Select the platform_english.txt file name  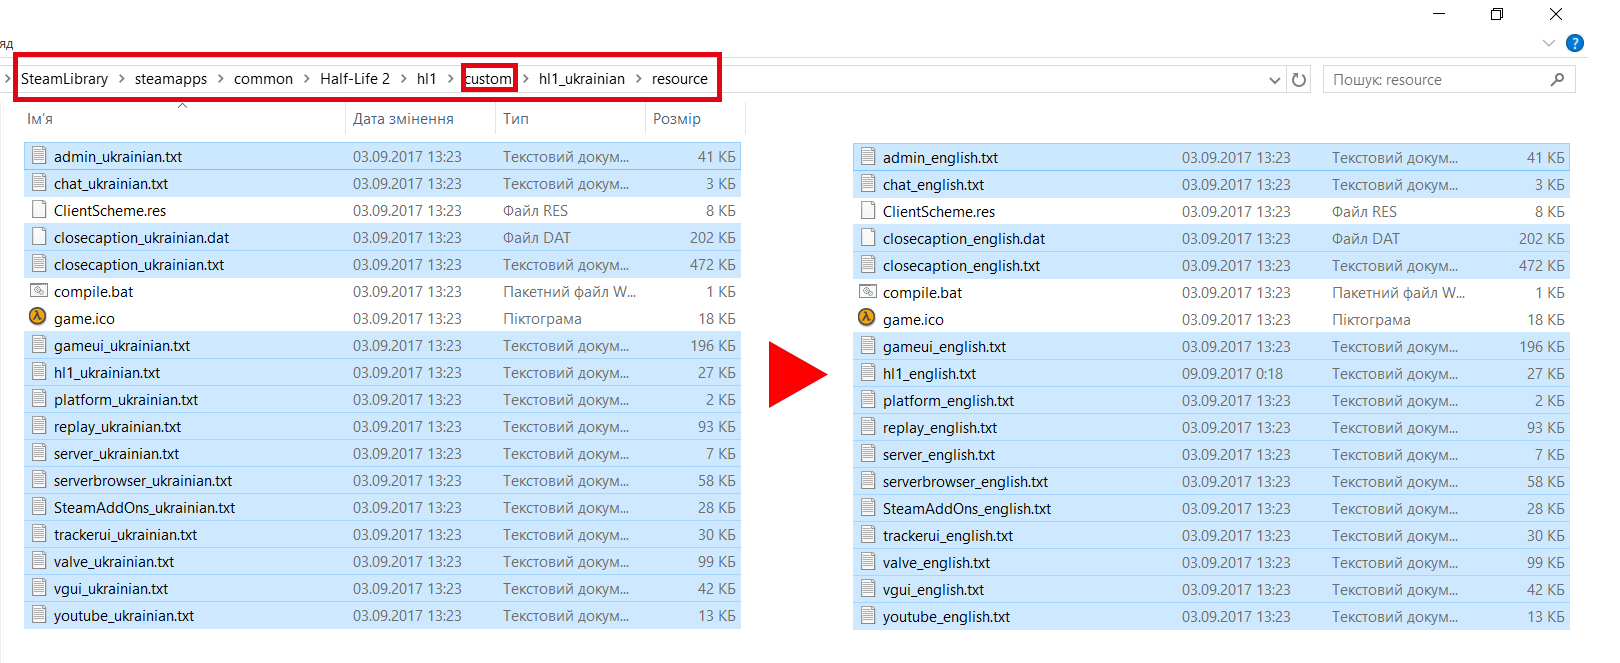pos(948,401)
